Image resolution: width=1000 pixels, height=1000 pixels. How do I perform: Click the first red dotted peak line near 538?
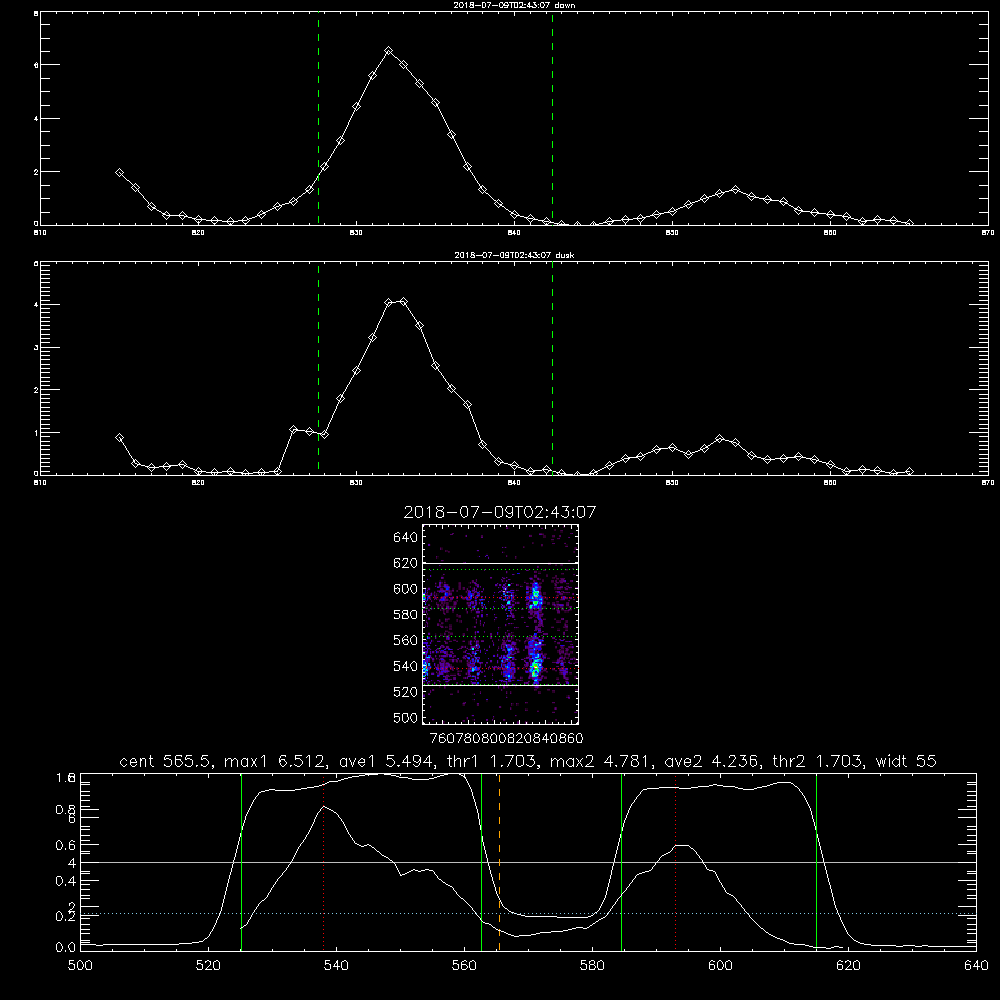click(323, 862)
